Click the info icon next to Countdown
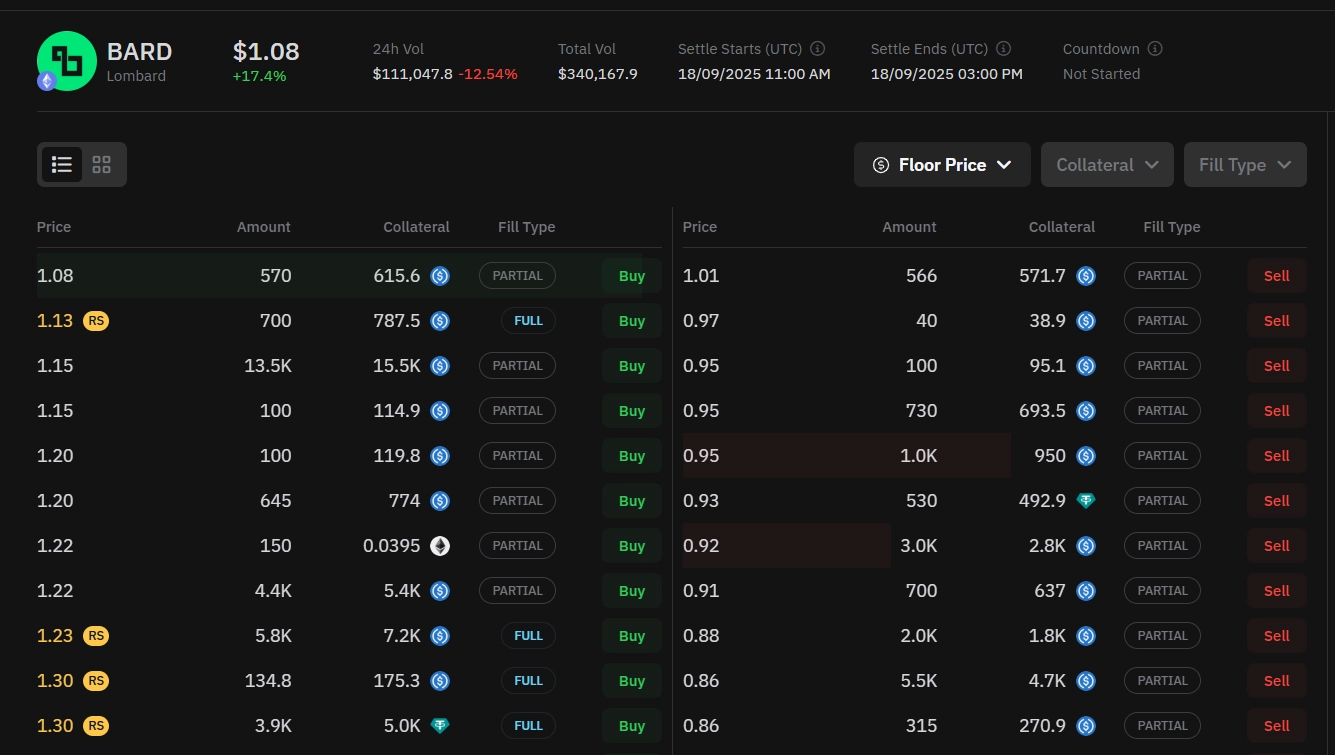1335x755 pixels. (x=1155, y=48)
